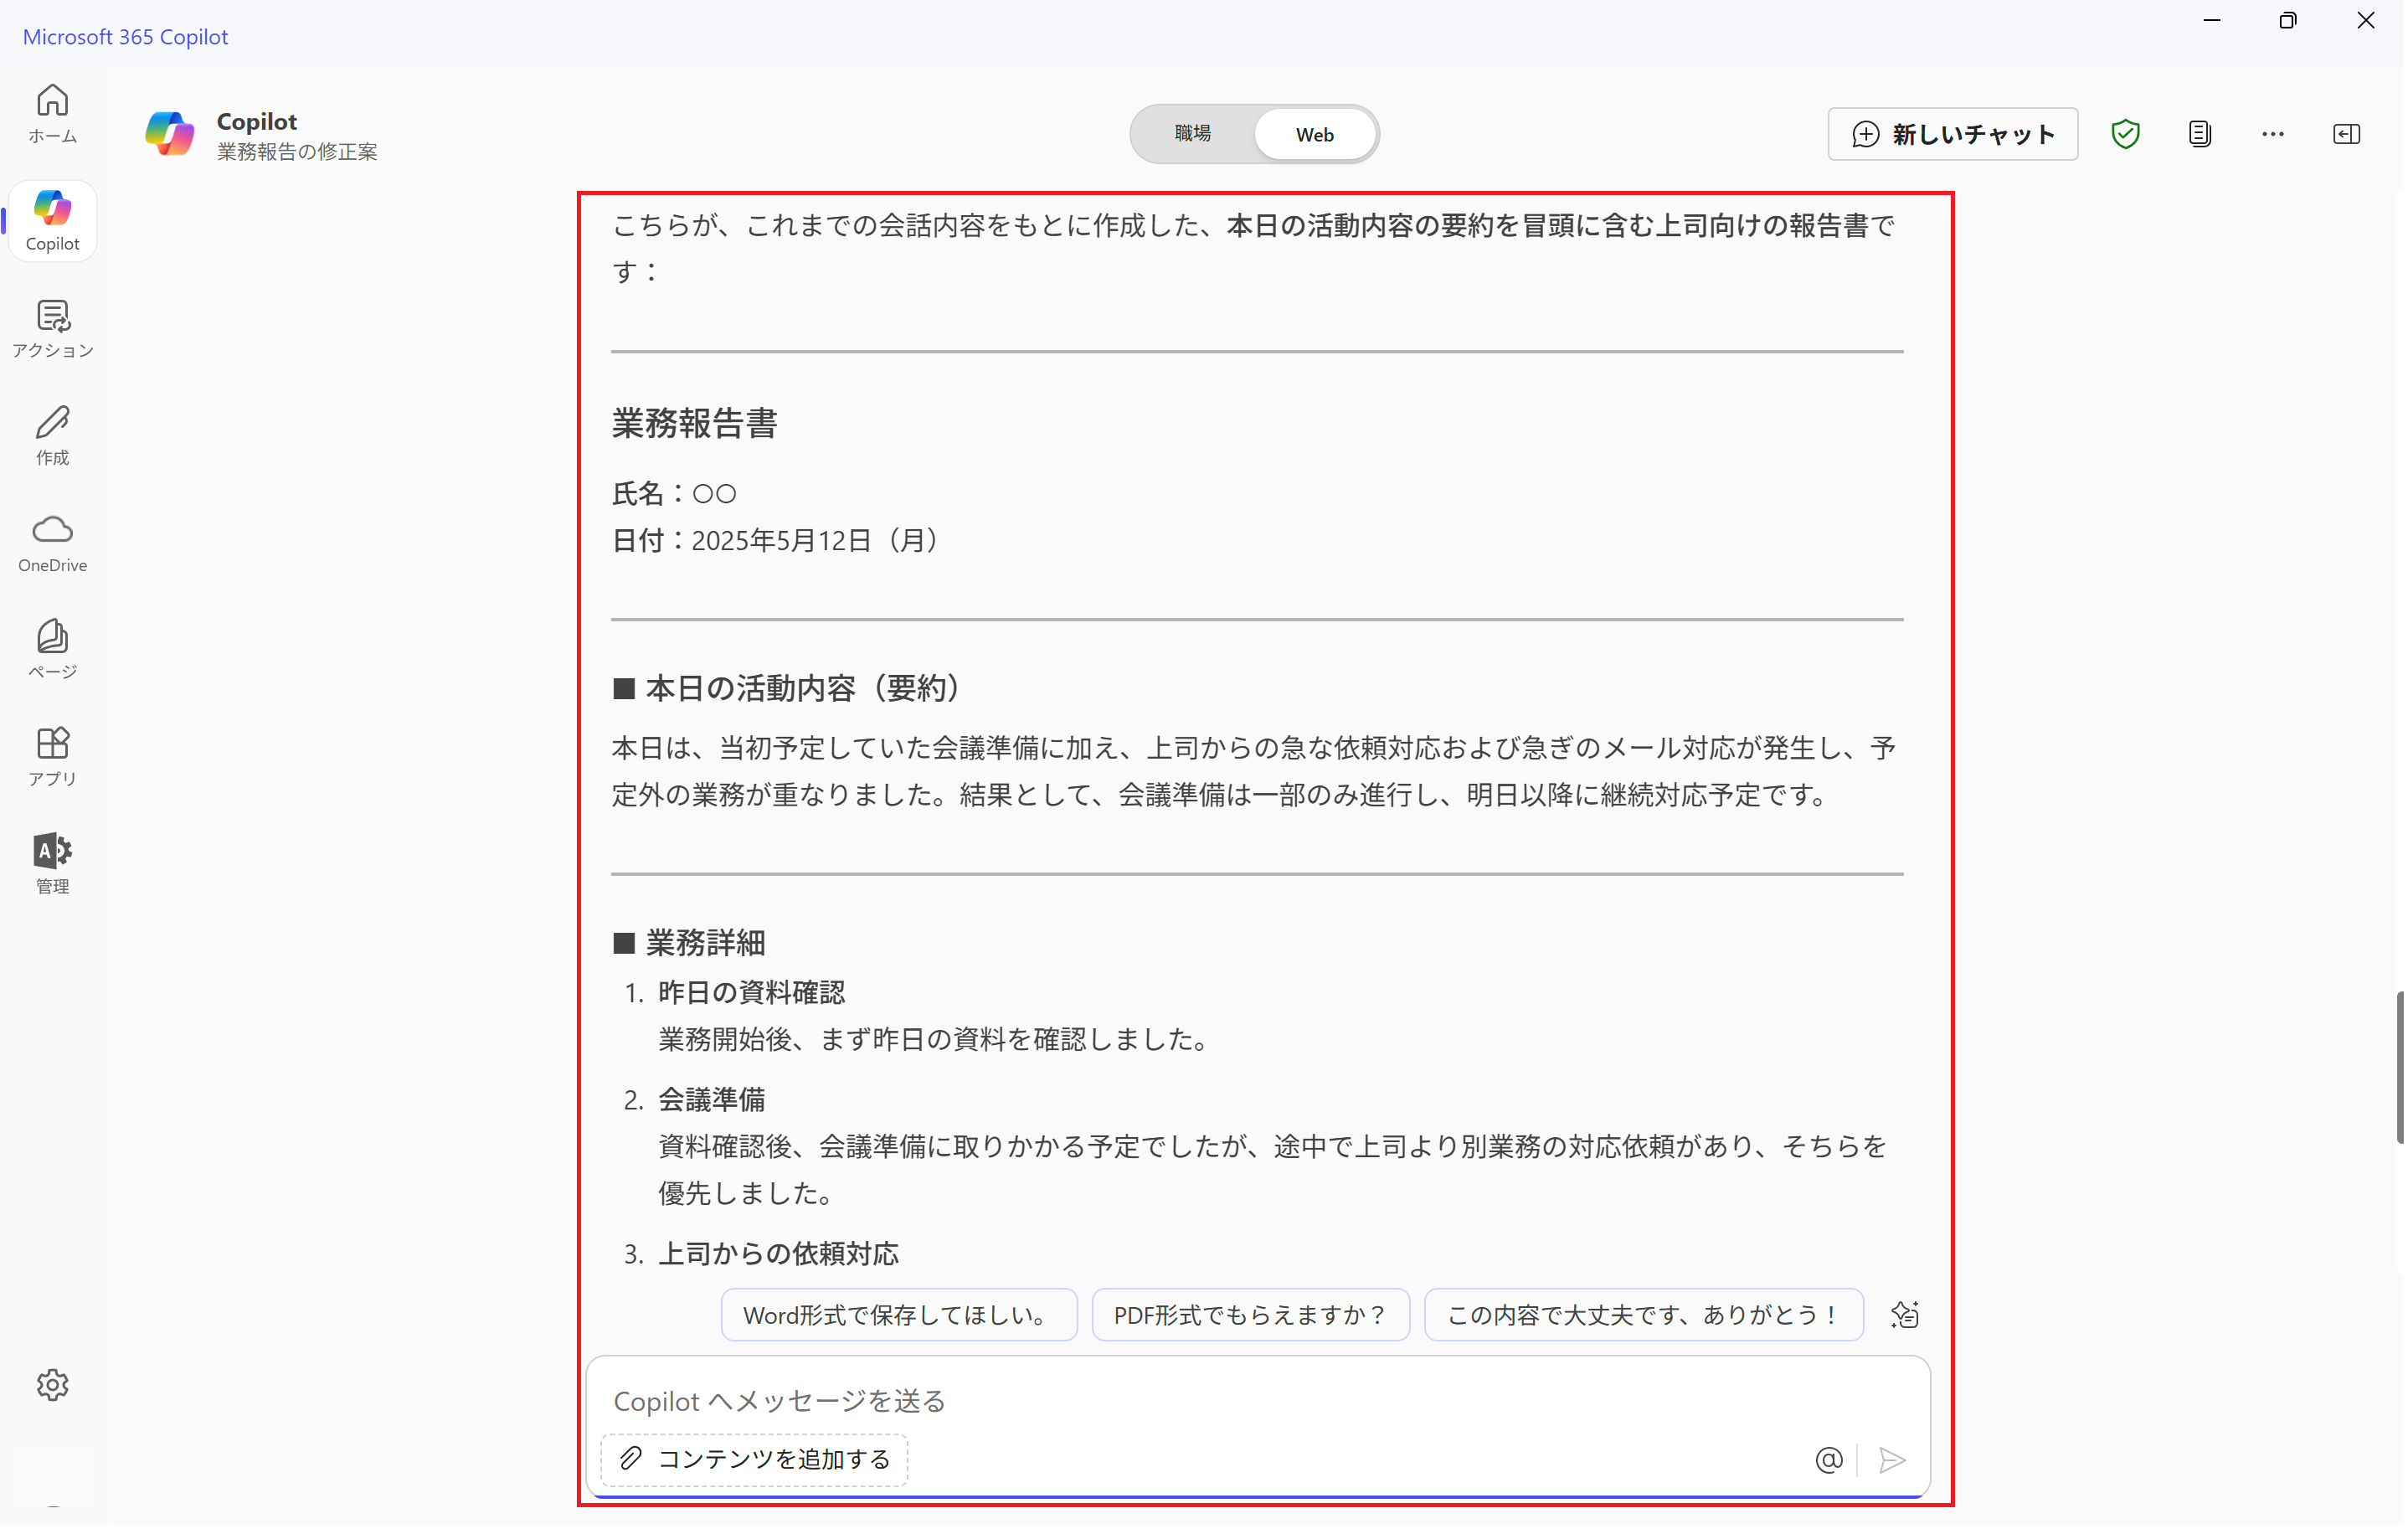This screenshot has width=2408, height=1529.
Task: Click the Copilot logo in the header
Action: tap(169, 134)
